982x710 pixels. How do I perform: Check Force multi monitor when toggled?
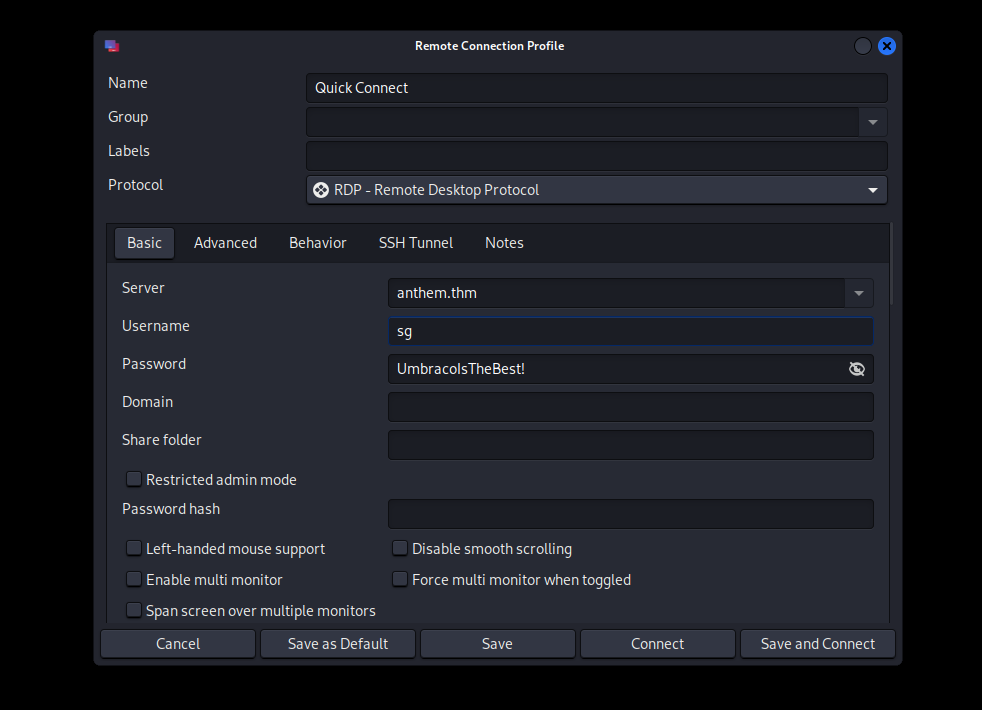pos(400,580)
